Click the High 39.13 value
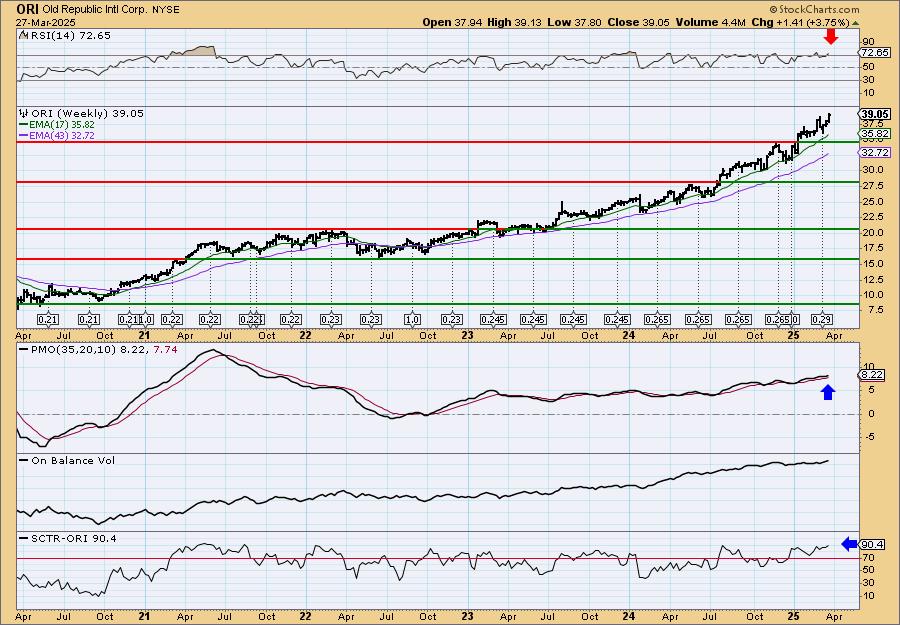 514,22
